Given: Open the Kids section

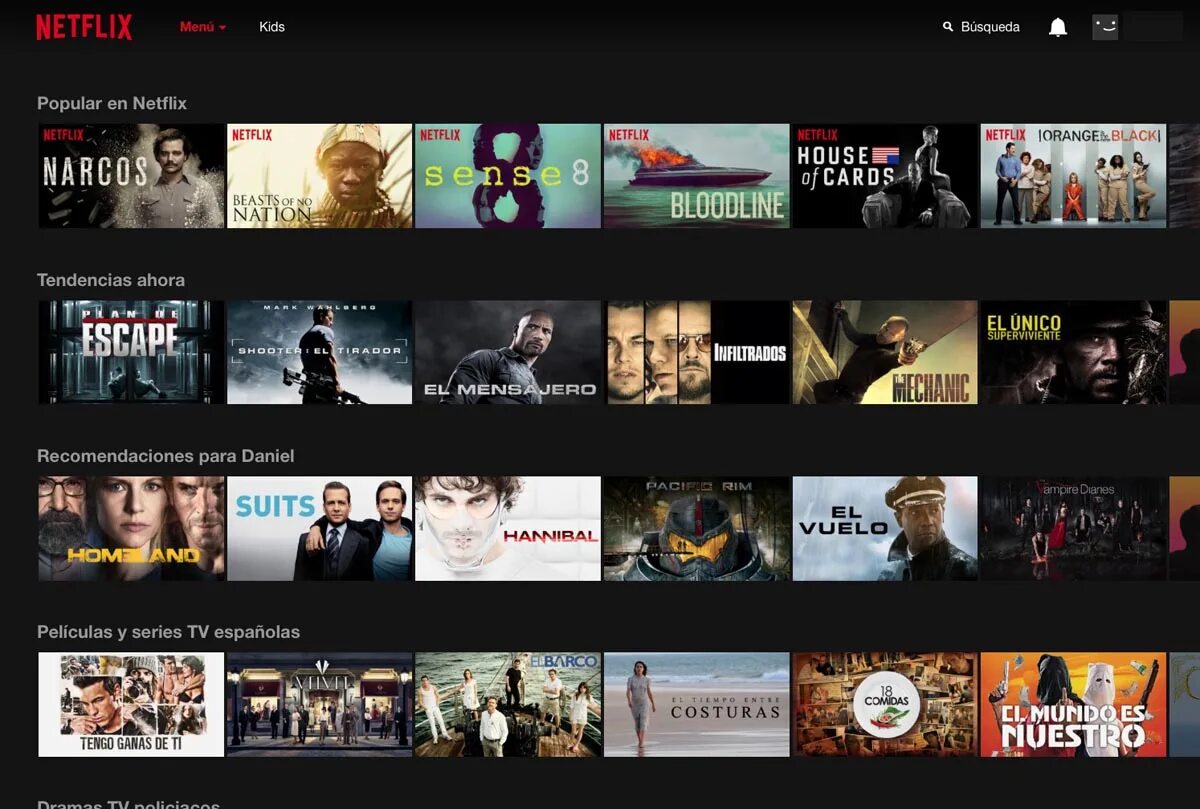Looking at the screenshot, I should 272,27.
